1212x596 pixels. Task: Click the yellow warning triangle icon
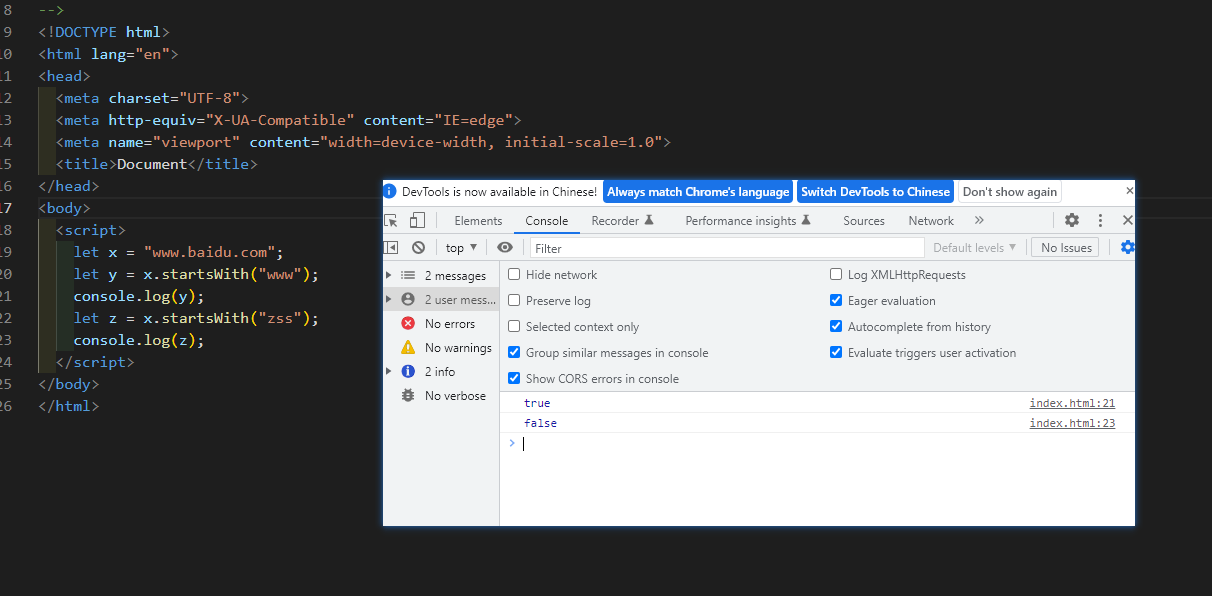[x=408, y=347]
